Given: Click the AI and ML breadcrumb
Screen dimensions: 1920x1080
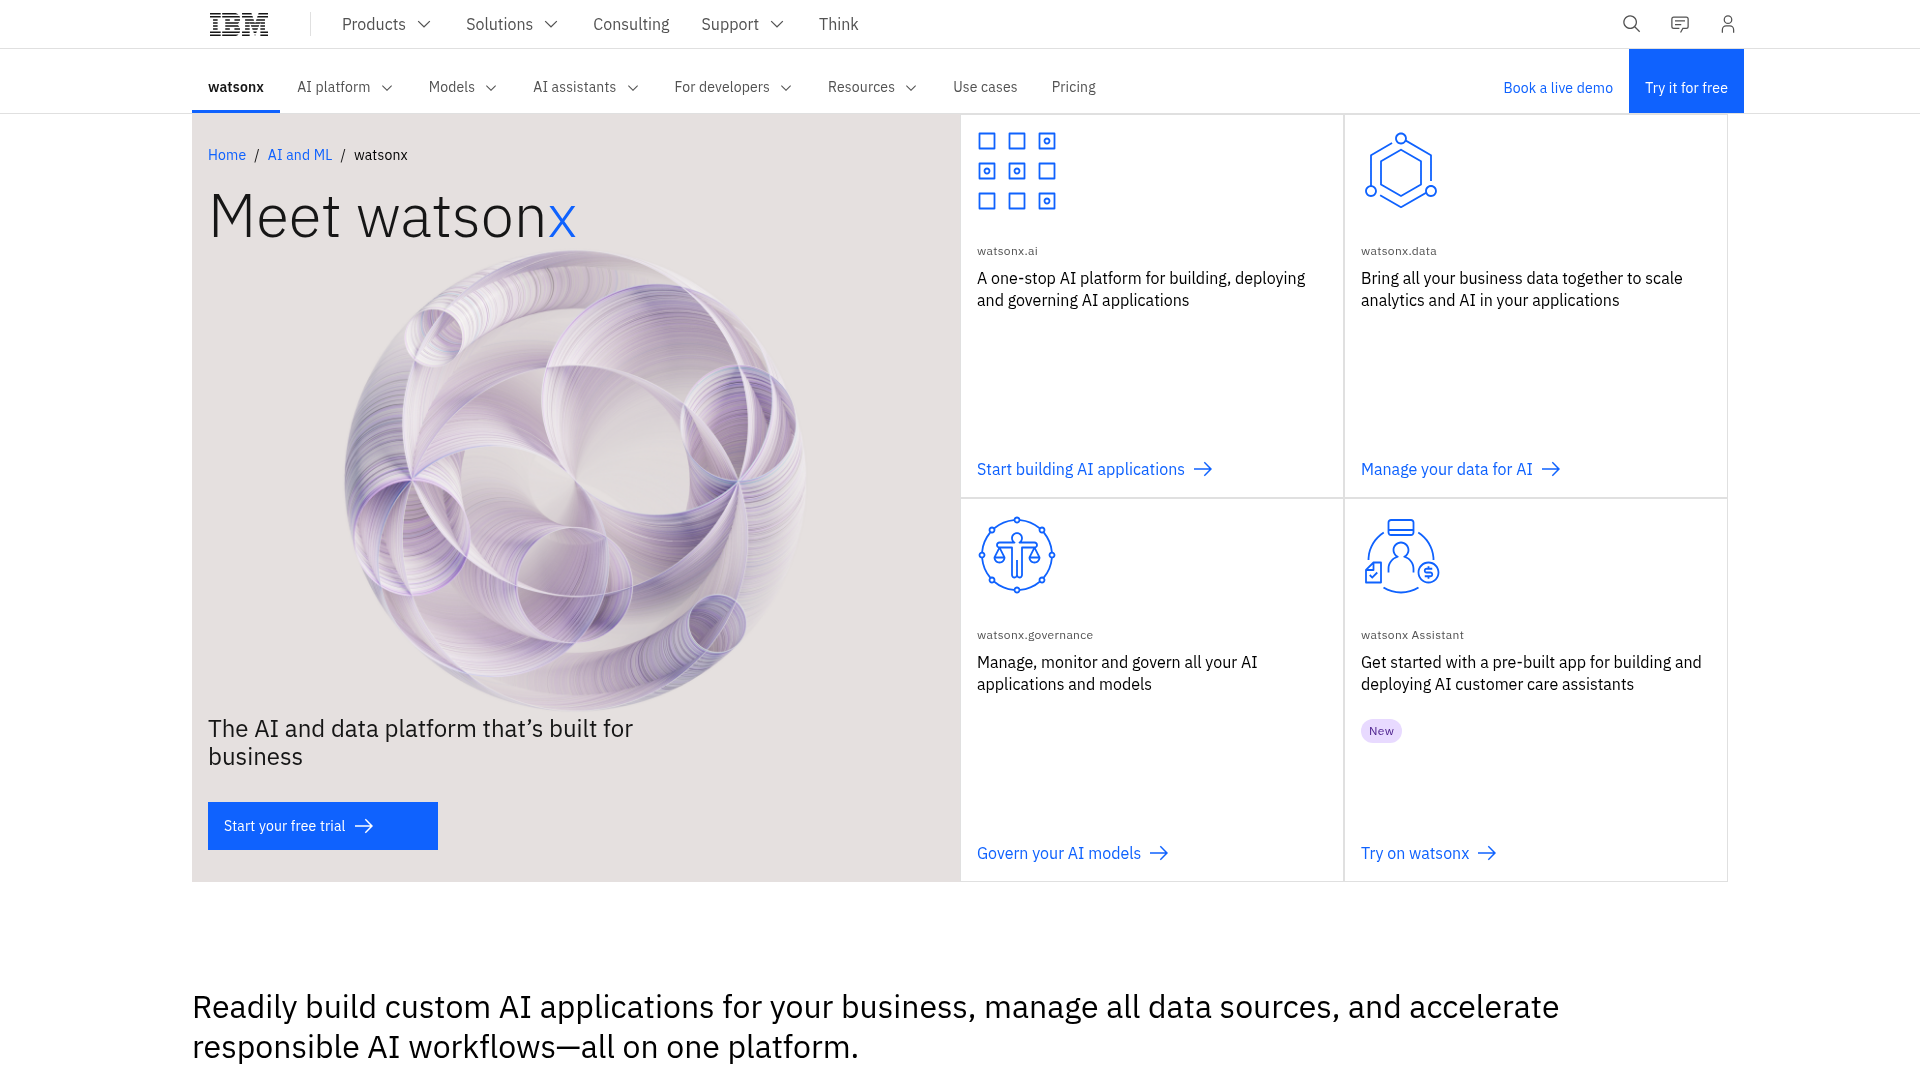Looking at the screenshot, I should pos(299,155).
